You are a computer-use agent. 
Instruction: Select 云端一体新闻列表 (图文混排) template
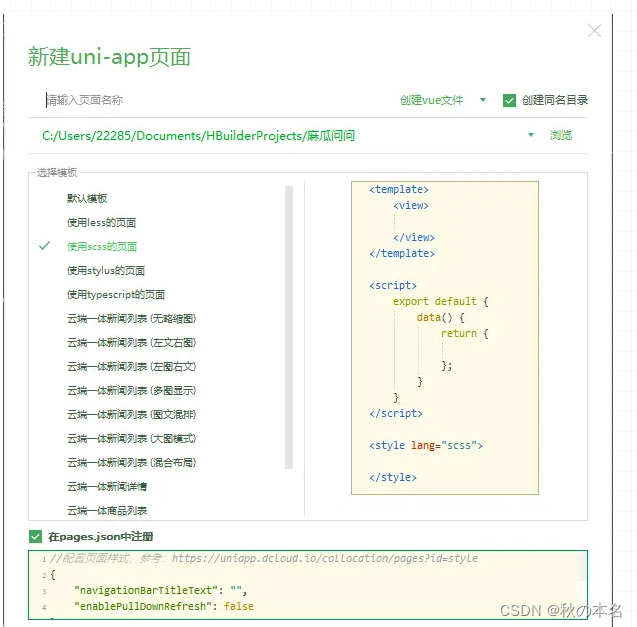(x=132, y=414)
